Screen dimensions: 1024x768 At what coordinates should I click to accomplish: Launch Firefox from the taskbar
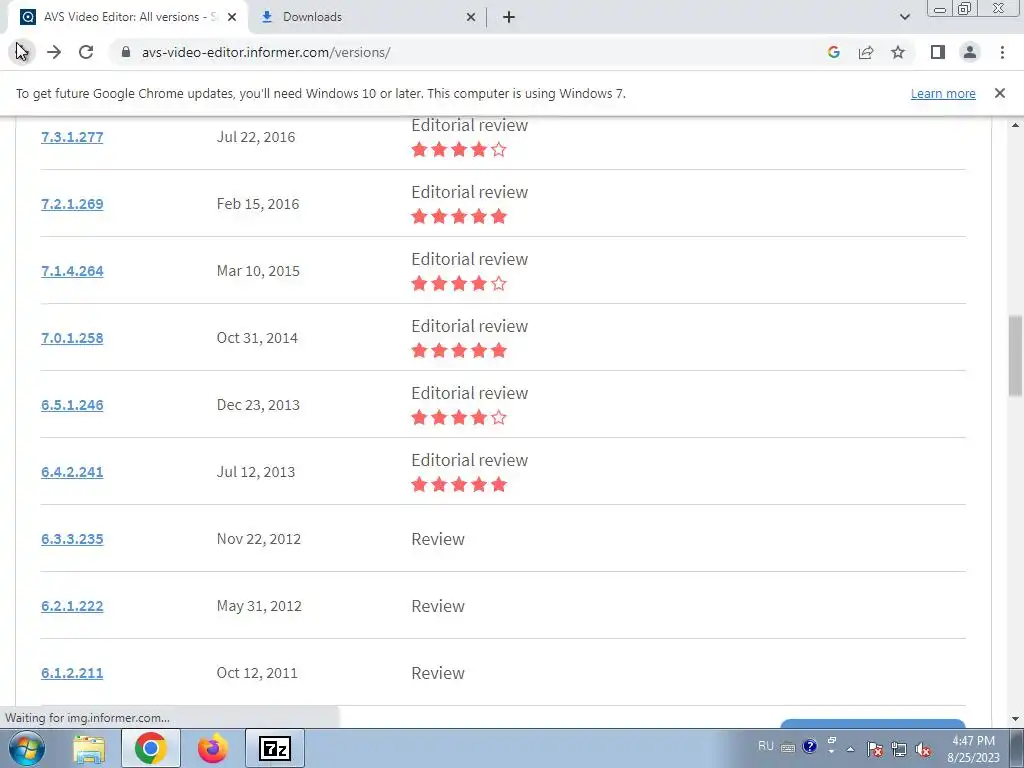[x=213, y=748]
